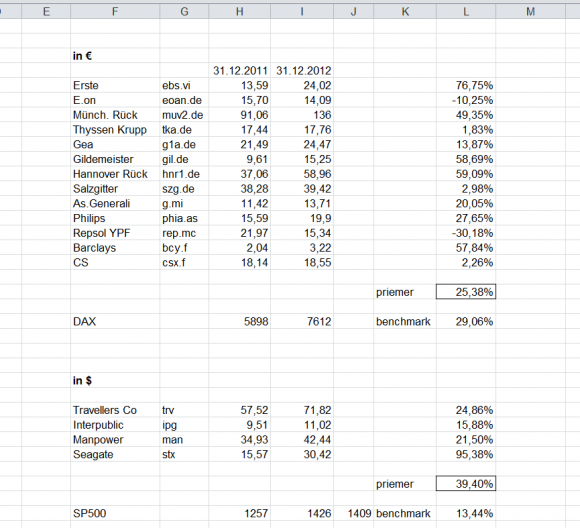
Task: Select the 'in $' heading cell
Action: (x=115, y=380)
